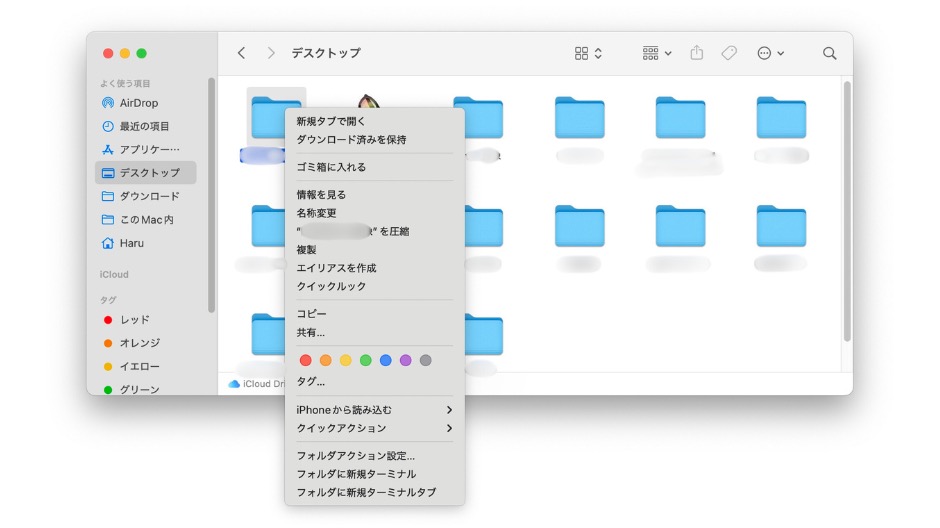Filter by the グリーン tag
940x528 pixels.
[146, 390]
